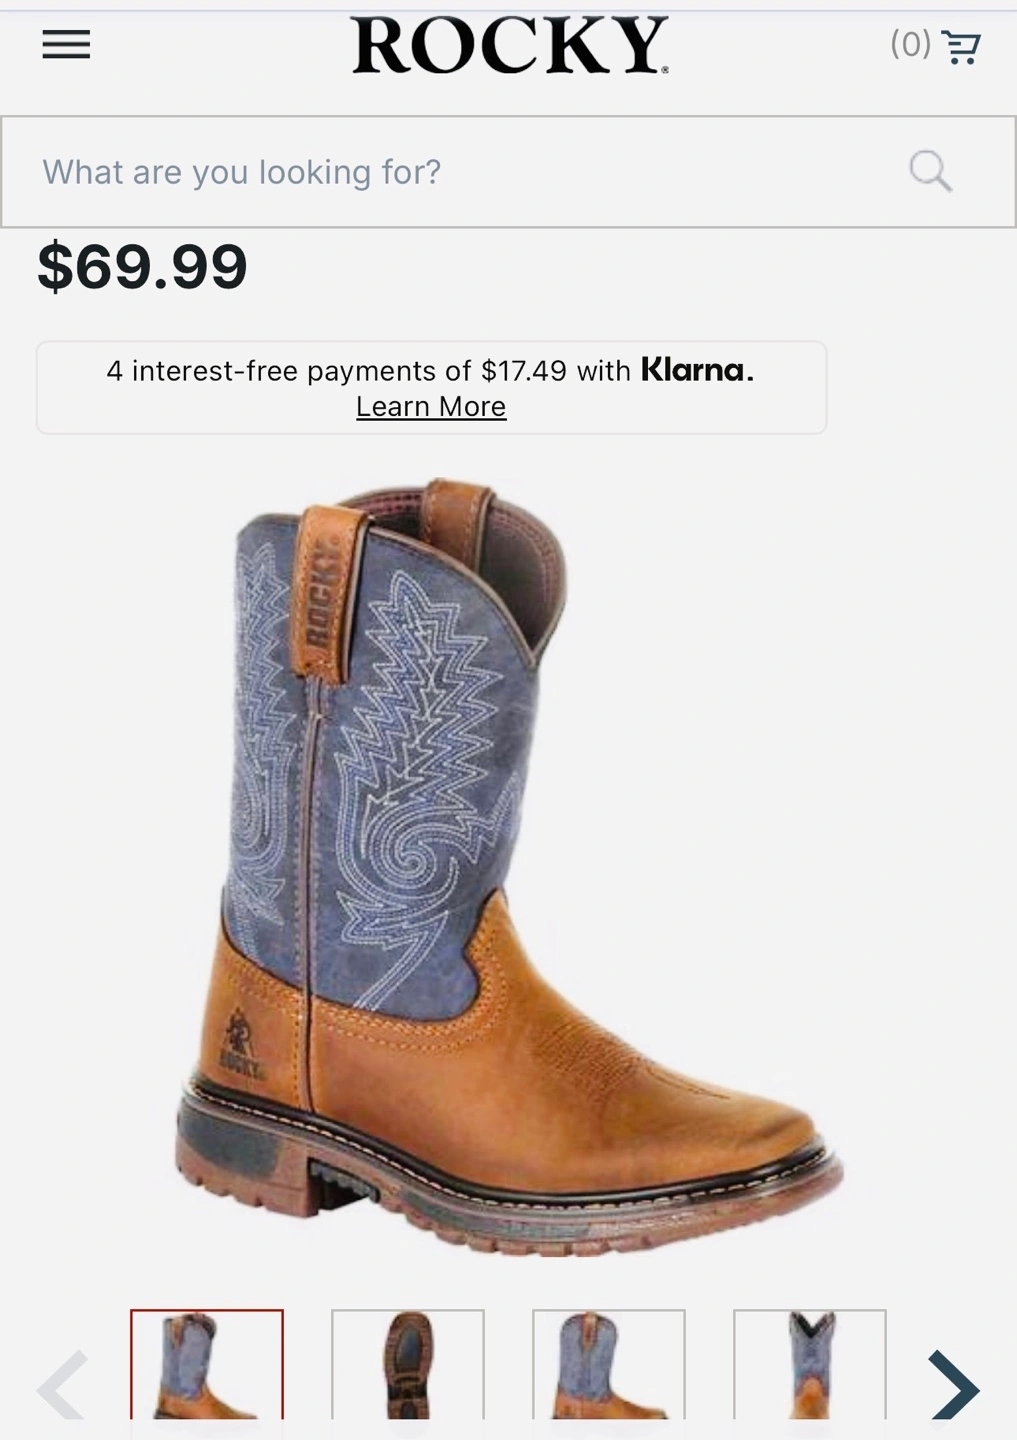Viewport: 1017px width, 1440px height.
Task: Click the cart item count (0)
Action: 910,44
